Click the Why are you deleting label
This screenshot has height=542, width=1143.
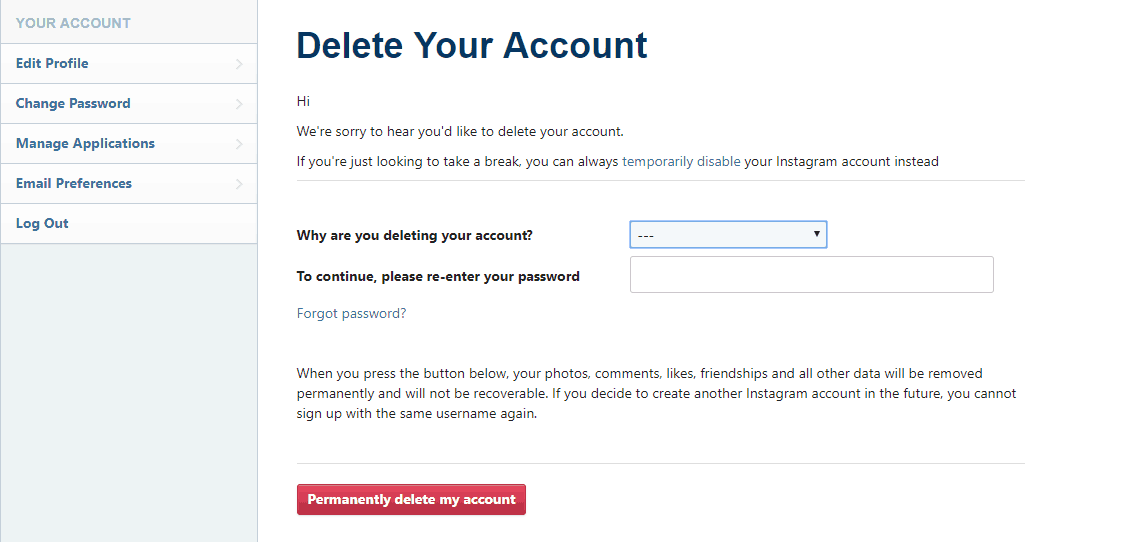[x=415, y=236]
